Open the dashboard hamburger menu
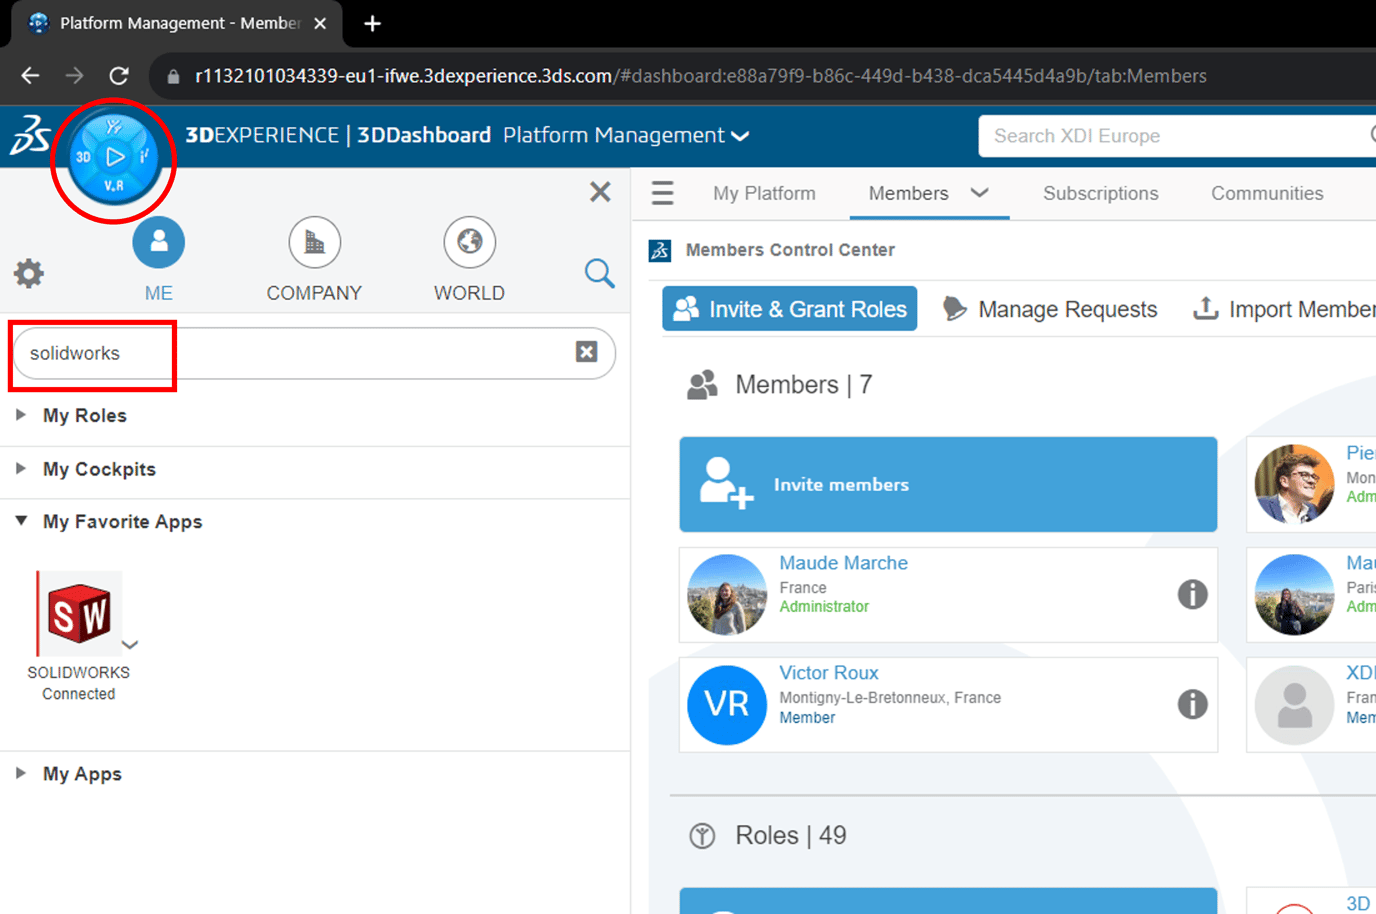The width and height of the screenshot is (1376, 914). click(x=662, y=193)
